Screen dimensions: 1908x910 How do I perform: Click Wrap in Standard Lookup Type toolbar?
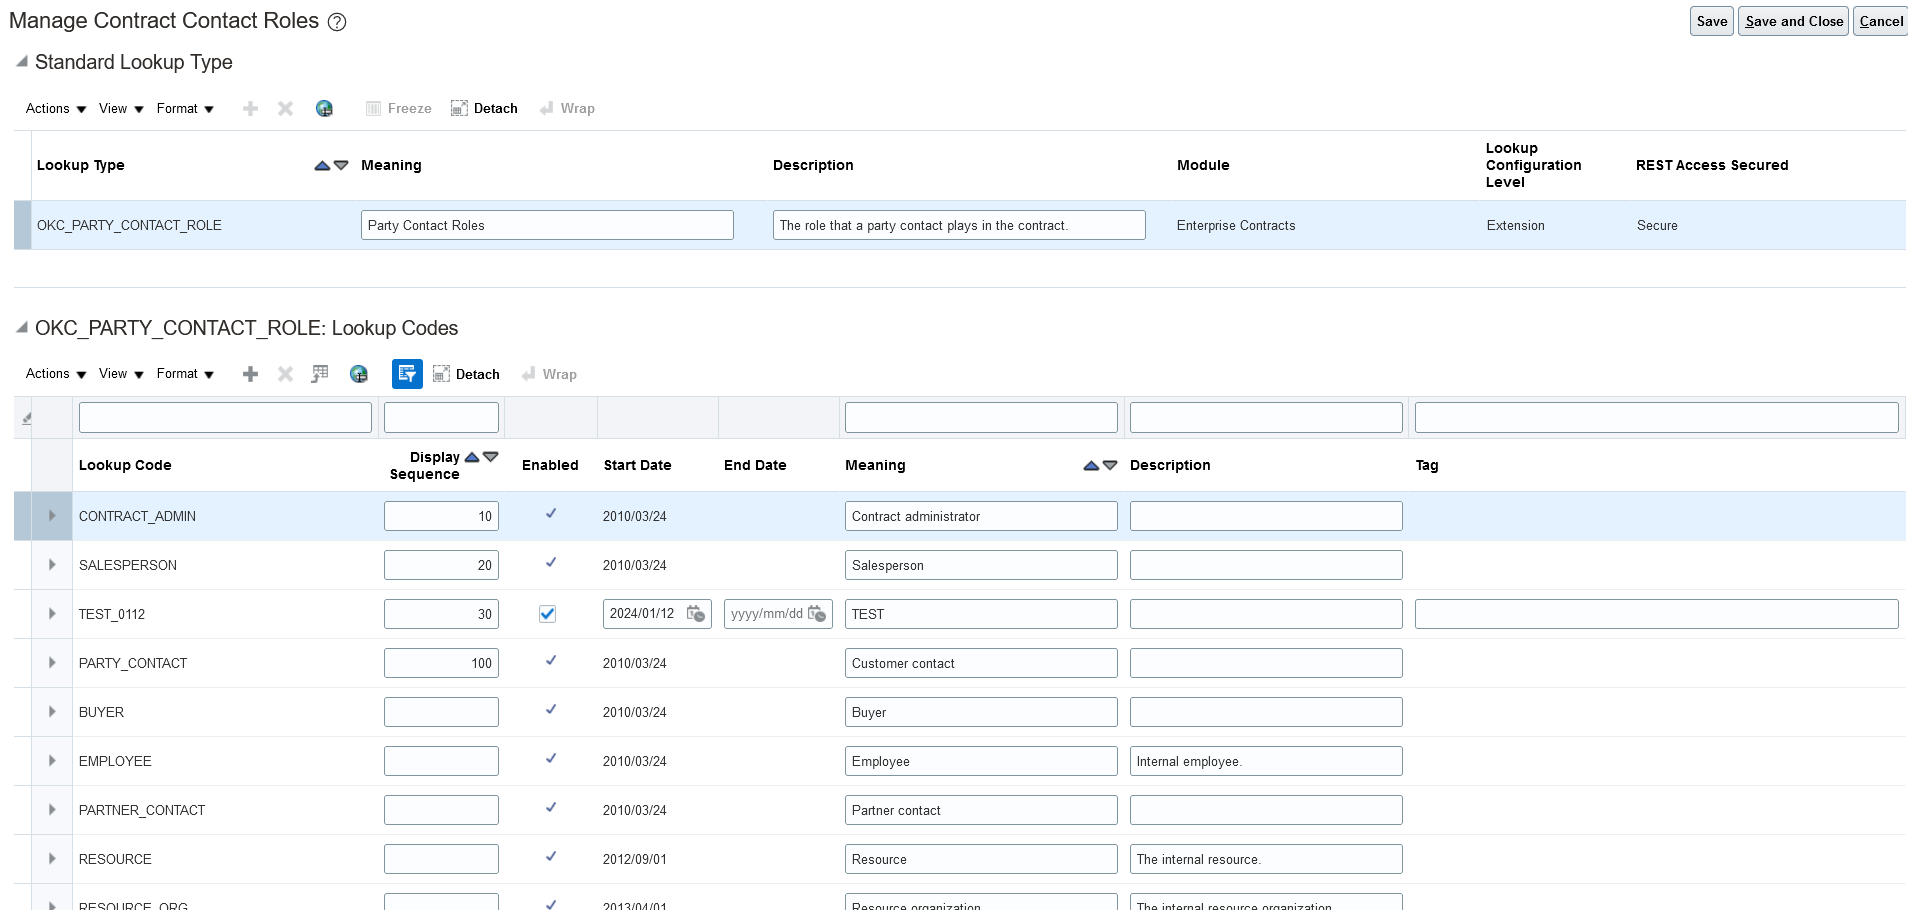pyautogui.click(x=567, y=109)
